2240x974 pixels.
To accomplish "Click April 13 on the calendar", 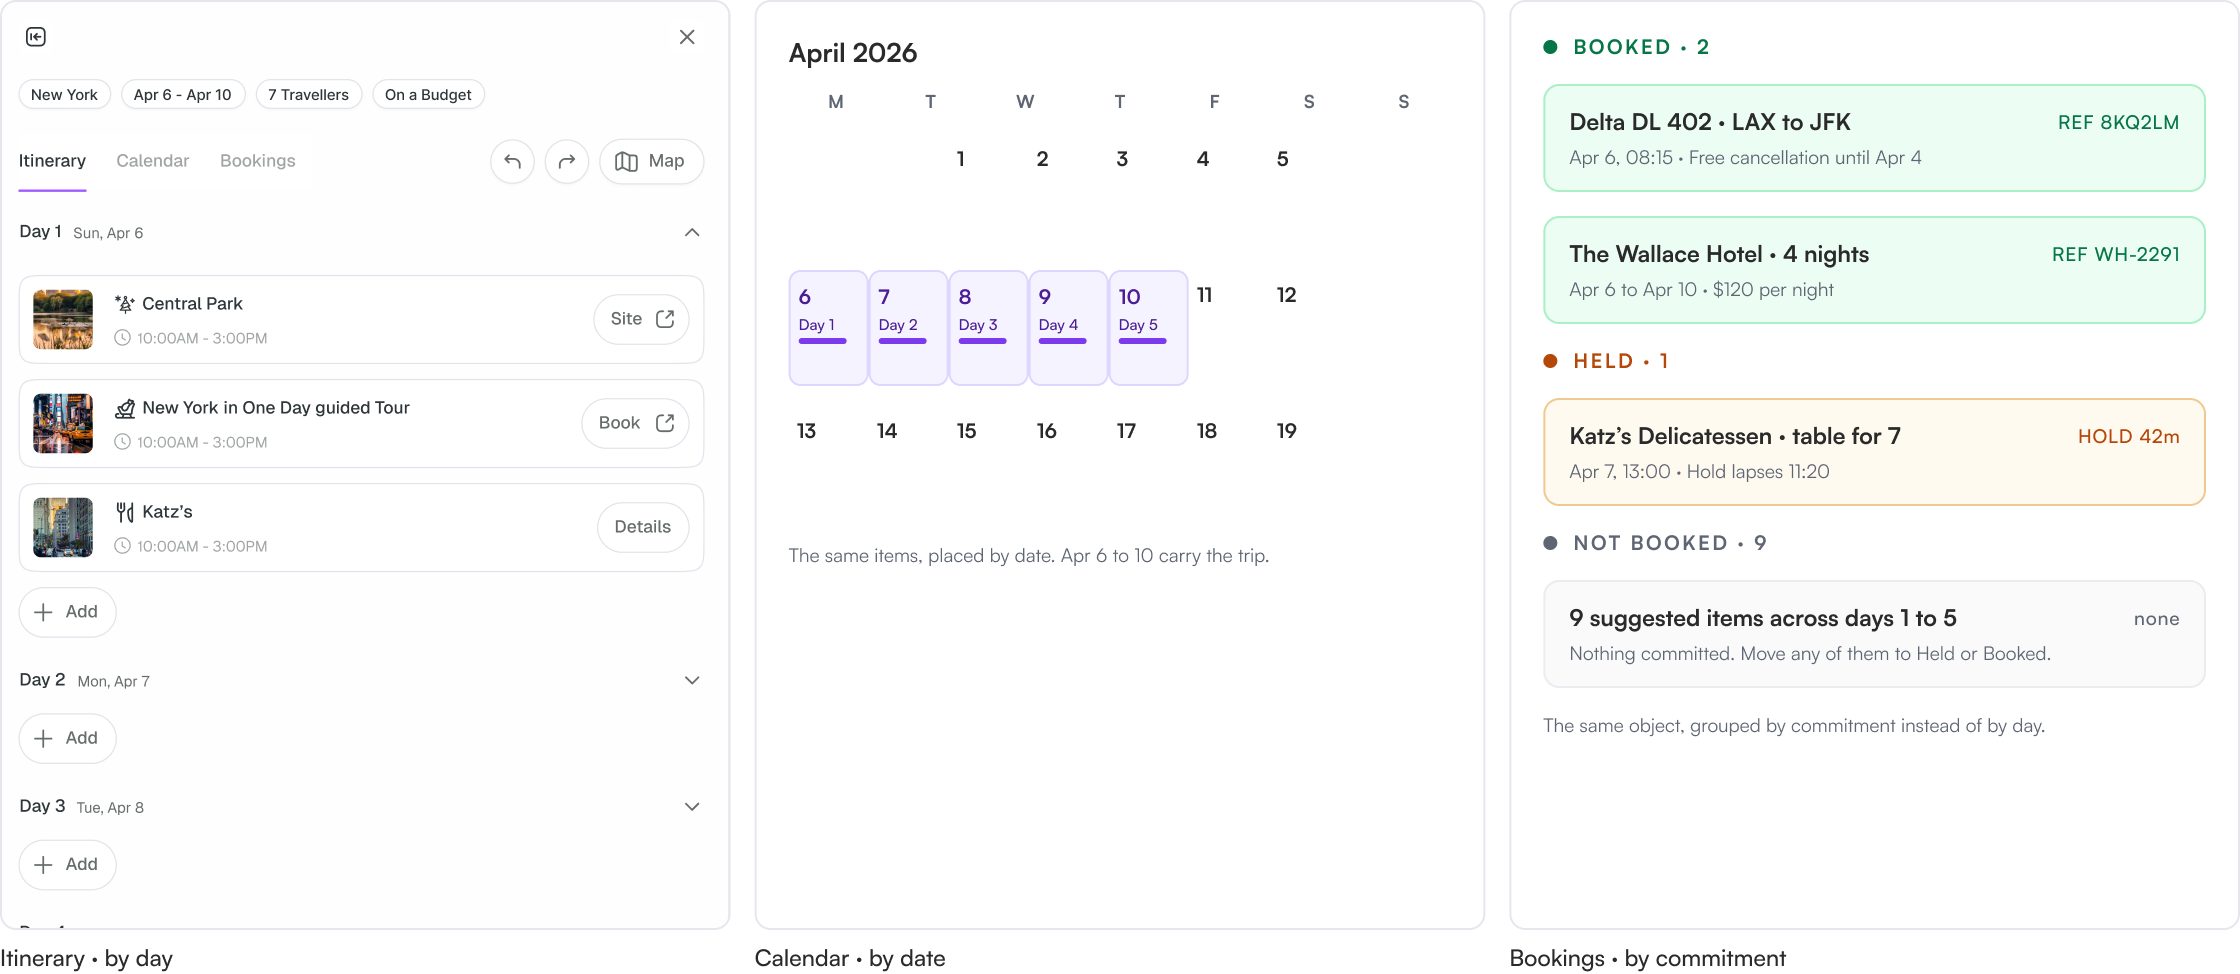I will tap(806, 431).
